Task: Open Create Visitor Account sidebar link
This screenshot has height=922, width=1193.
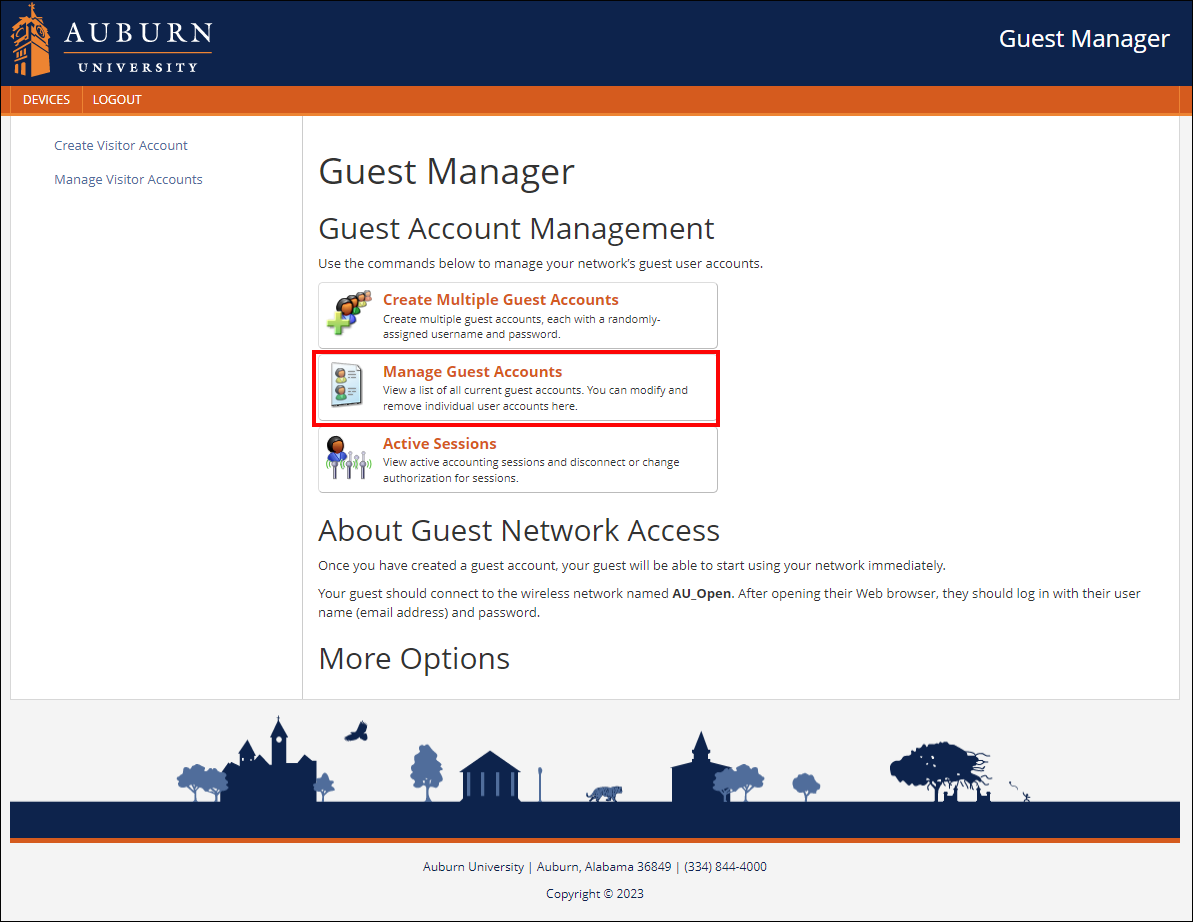Action: coord(120,145)
